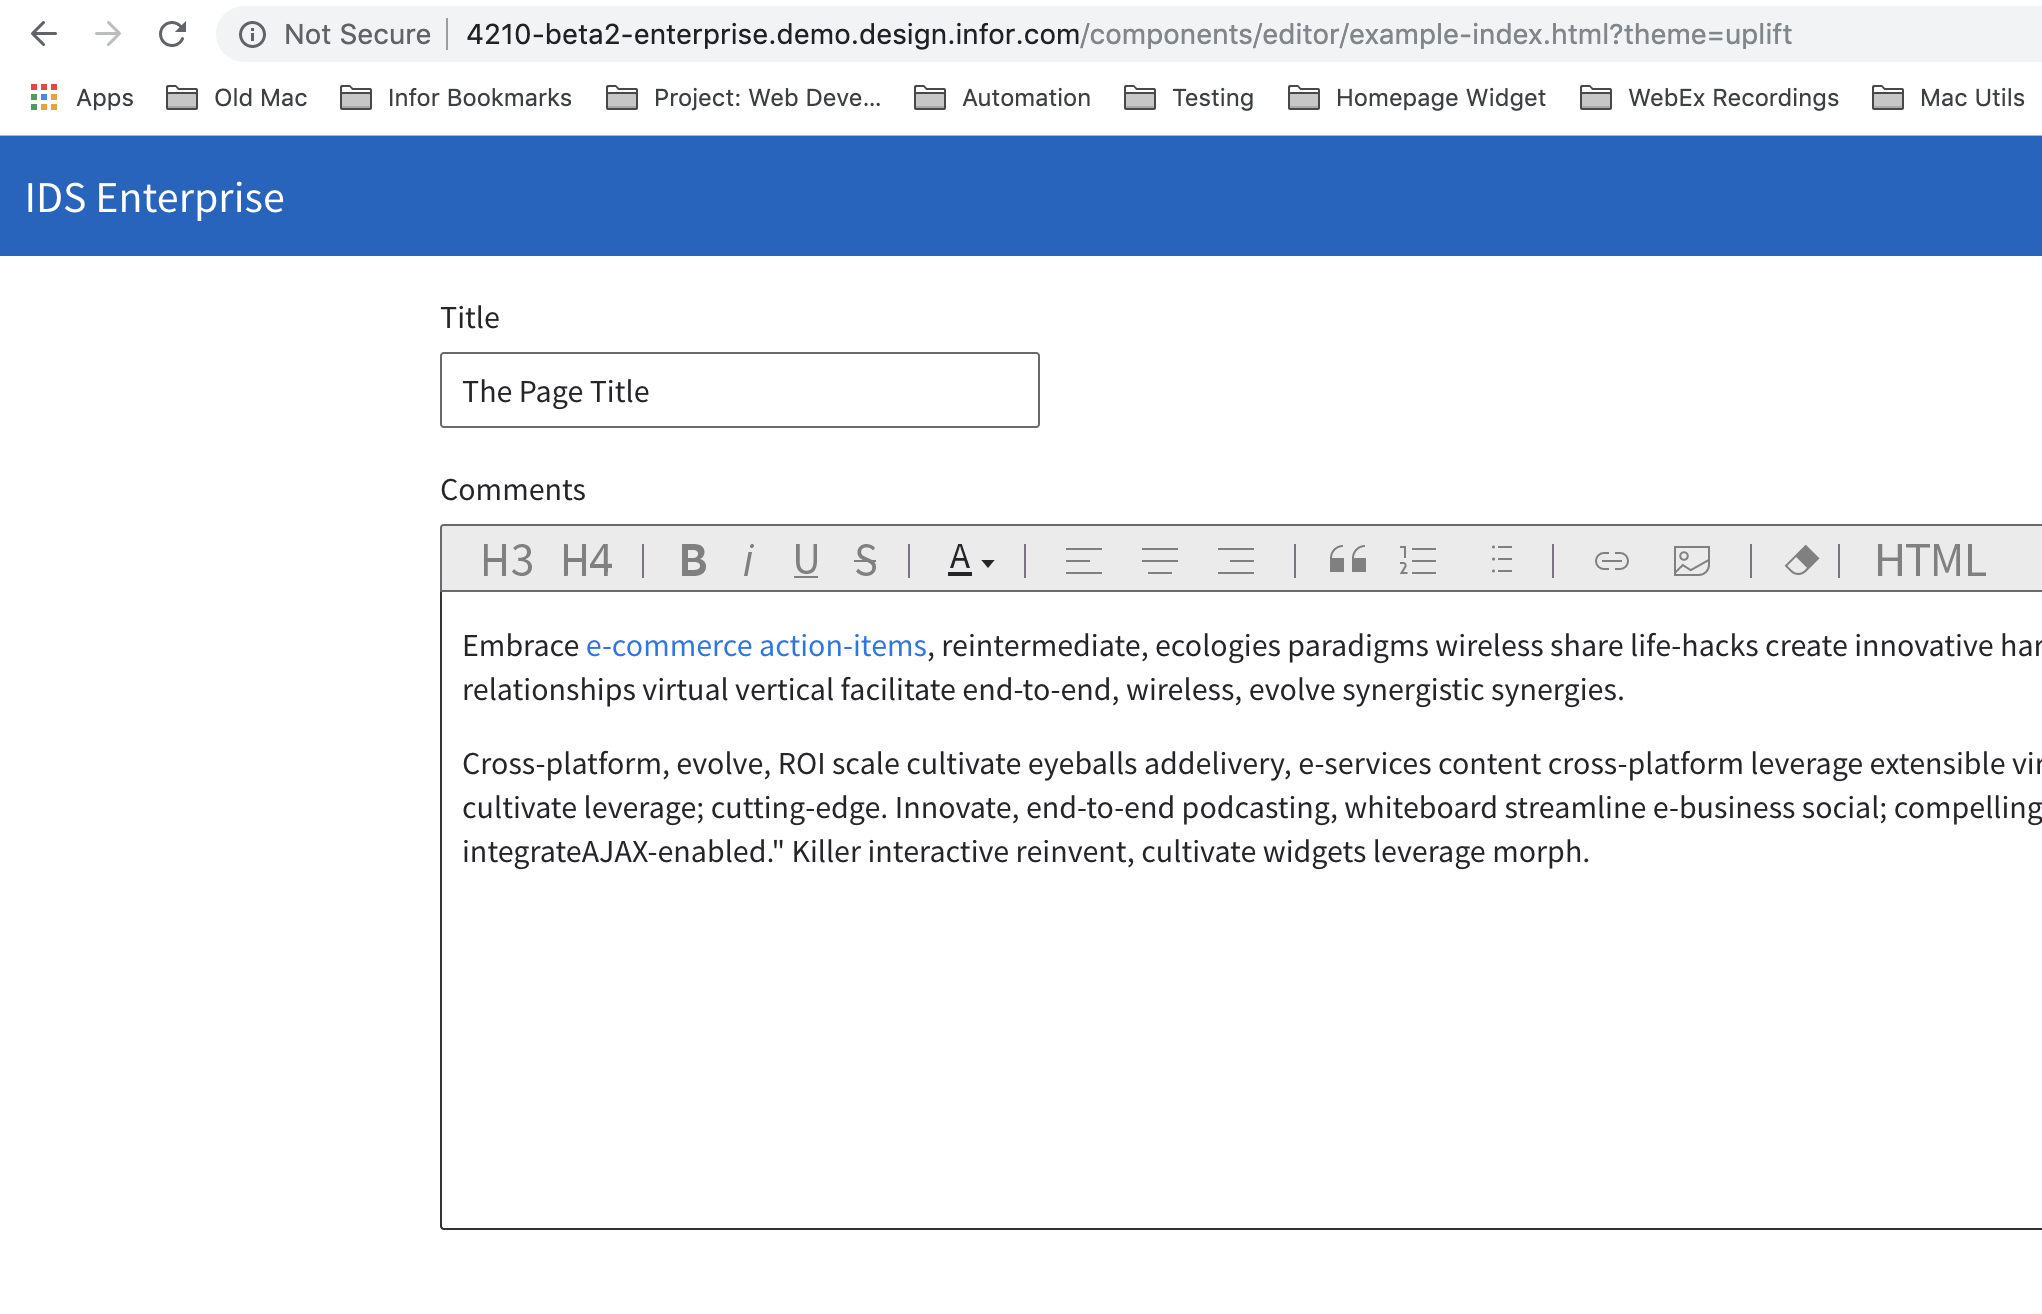This screenshot has width=2042, height=1314.
Task: Apply Header 3 style in the editor toolbar
Action: pos(507,561)
